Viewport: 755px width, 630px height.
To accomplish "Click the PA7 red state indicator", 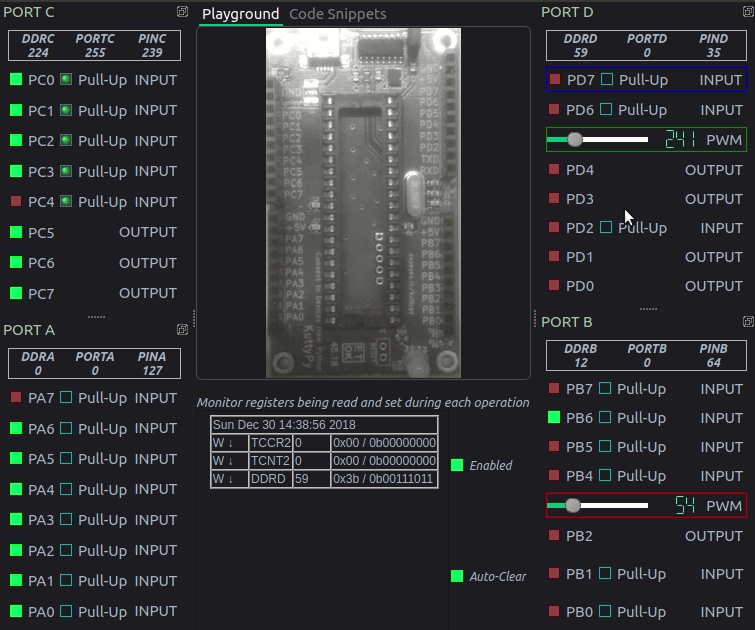I will (16, 398).
